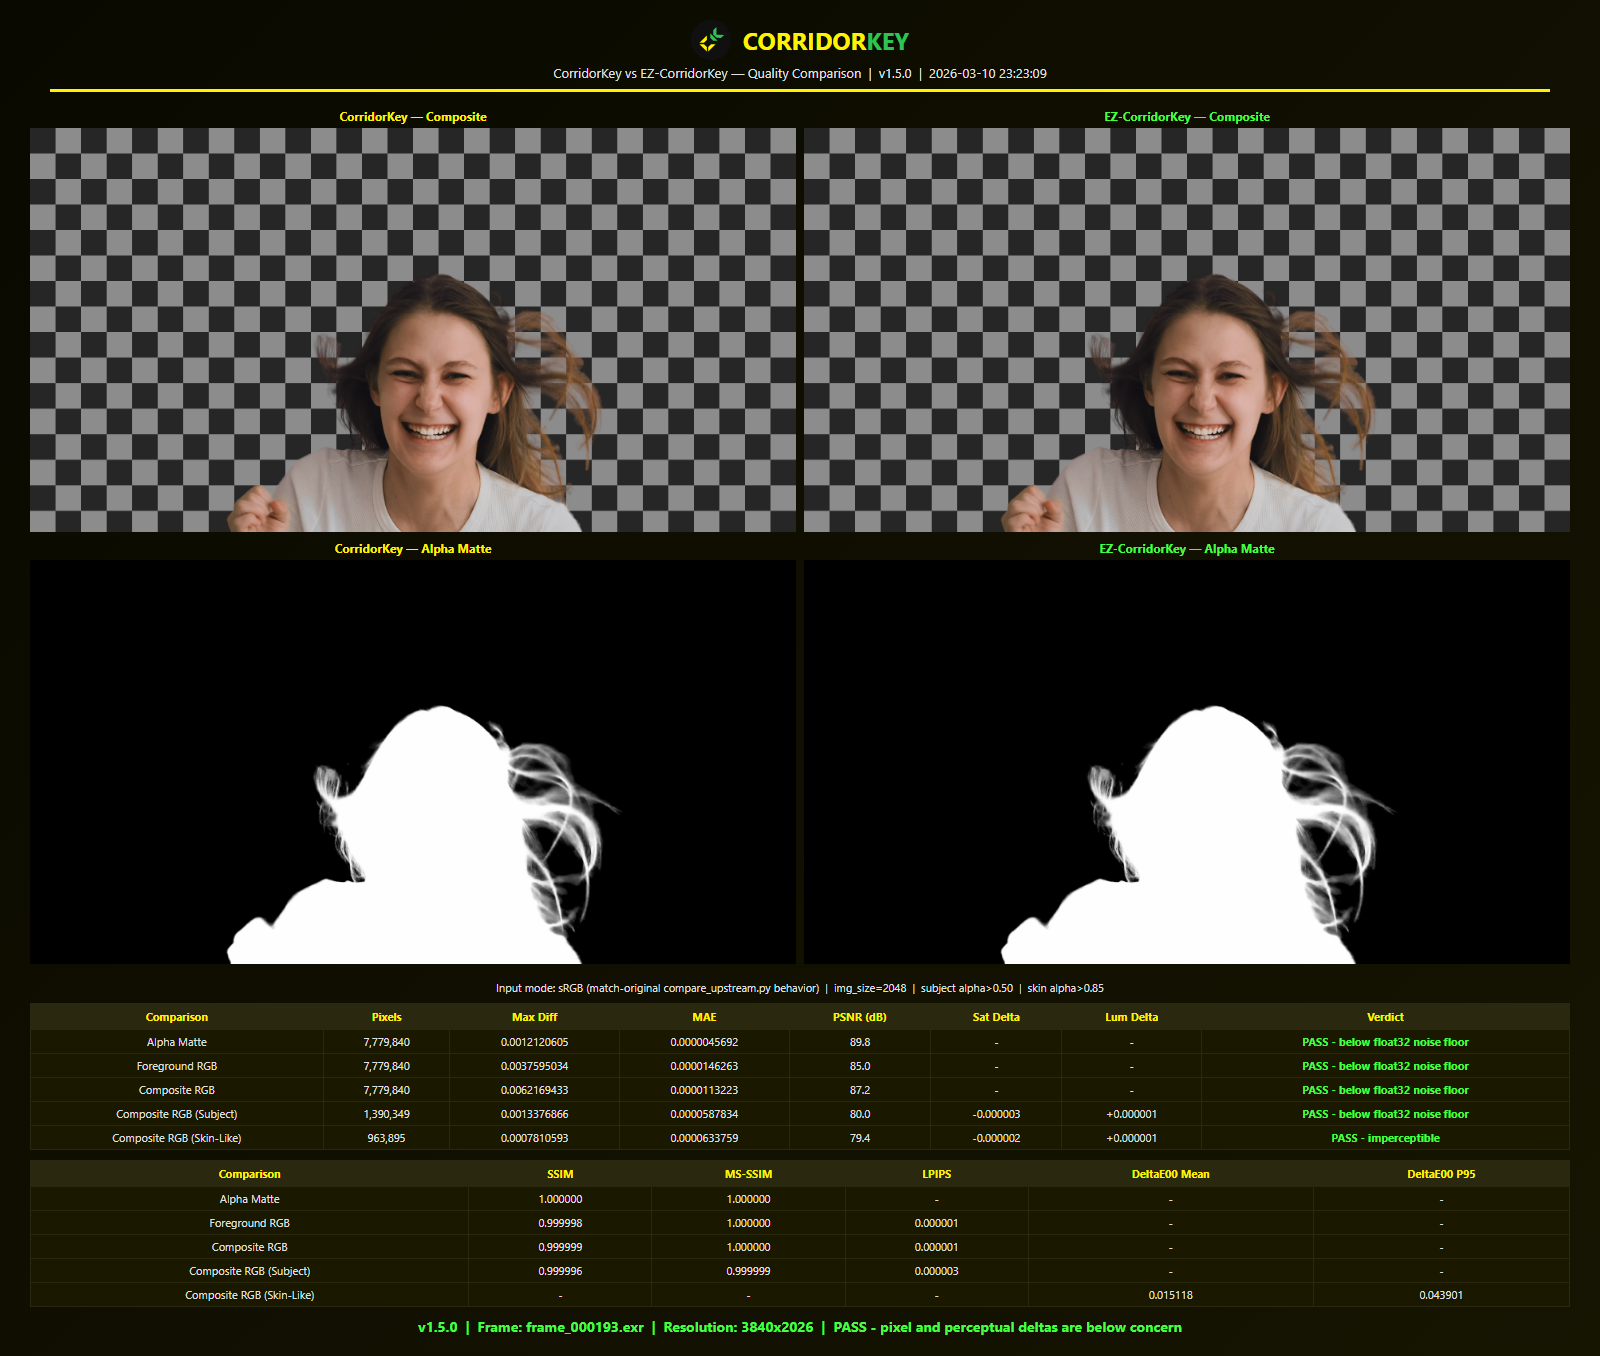The height and width of the screenshot is (1356, 1600).
Task: Select the 'CorridorKey — Composite' heading
Action: coord(413,117)
